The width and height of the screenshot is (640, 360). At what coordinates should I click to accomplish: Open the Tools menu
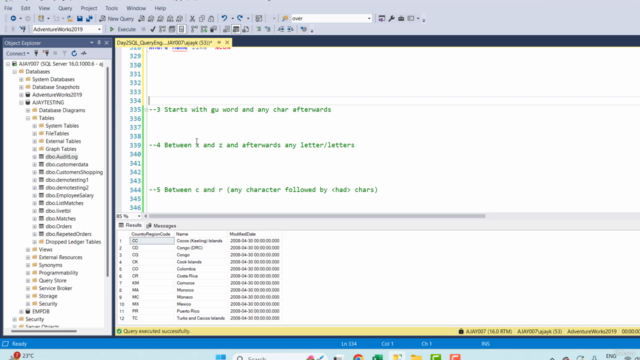pos(111,8)
